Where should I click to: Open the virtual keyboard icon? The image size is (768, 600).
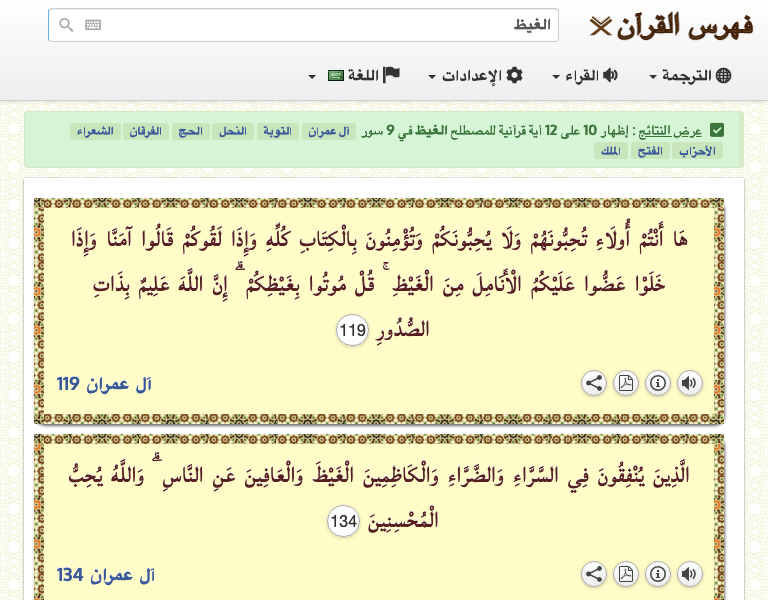[93, 24]
